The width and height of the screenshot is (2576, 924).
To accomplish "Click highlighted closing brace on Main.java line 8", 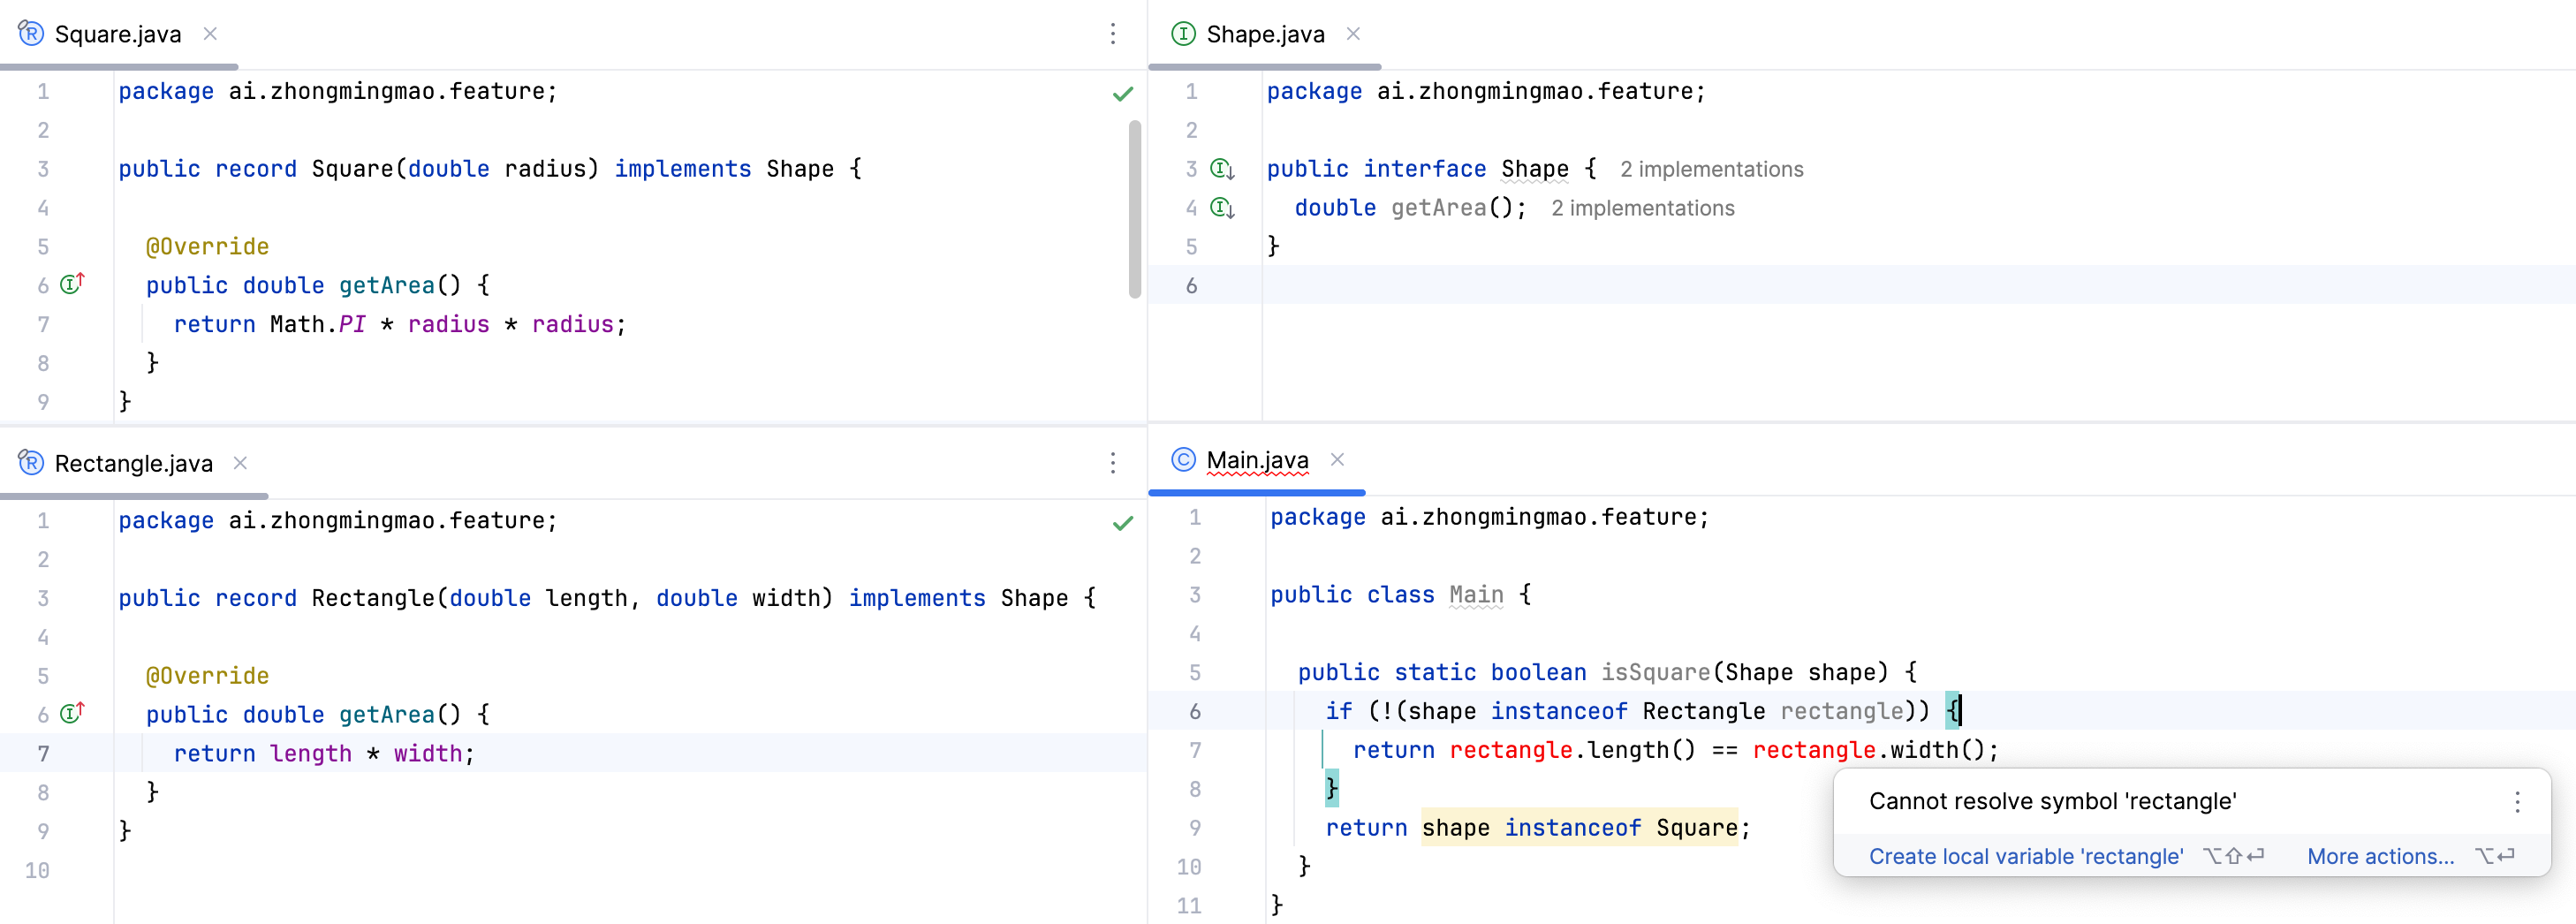I will [1331, 788].
